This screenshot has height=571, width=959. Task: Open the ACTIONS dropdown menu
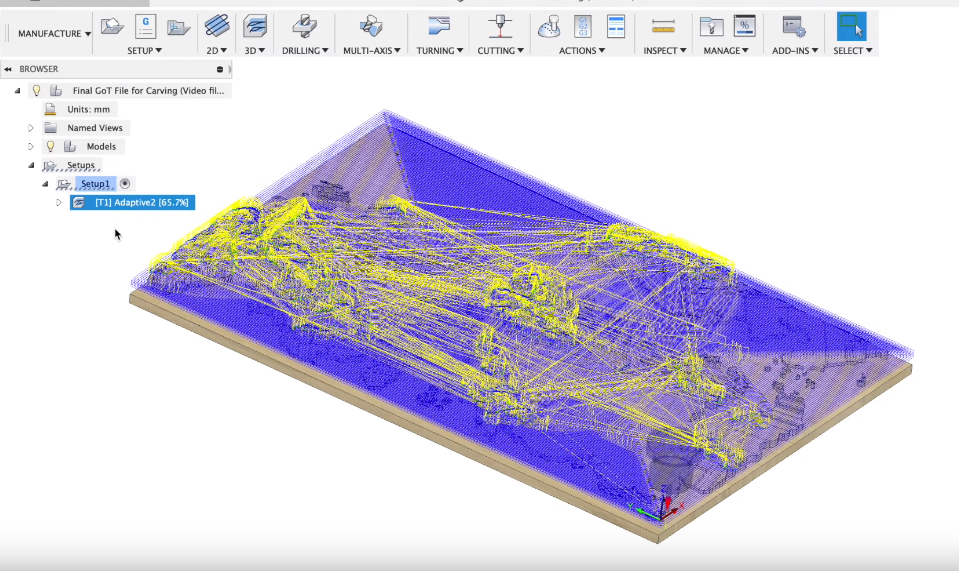point(582,50)
